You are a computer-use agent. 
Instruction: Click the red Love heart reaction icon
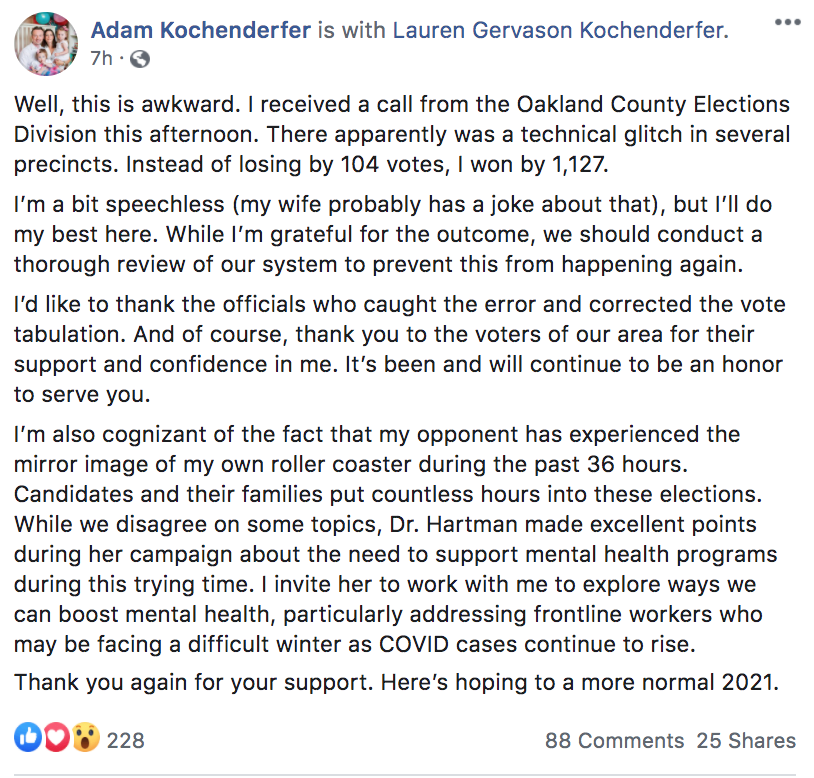point(56,738)
